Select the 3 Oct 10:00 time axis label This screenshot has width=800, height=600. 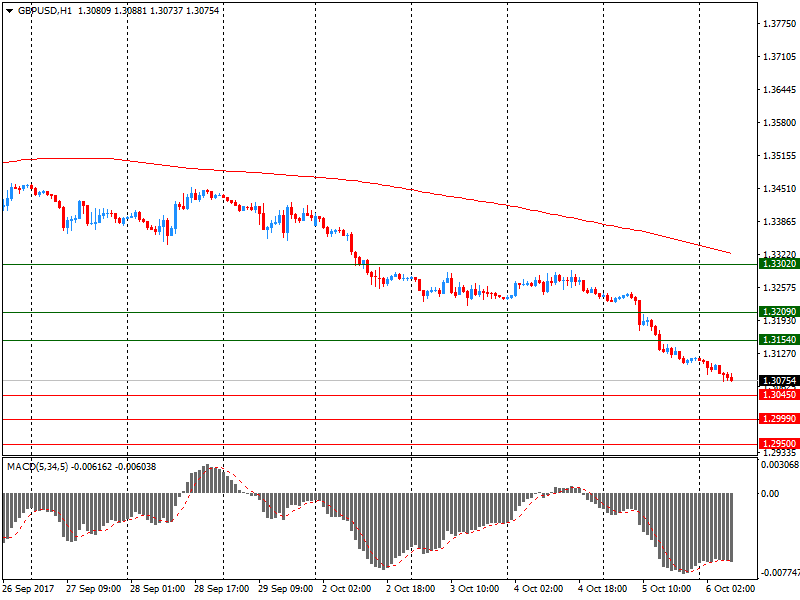point(474,589)
